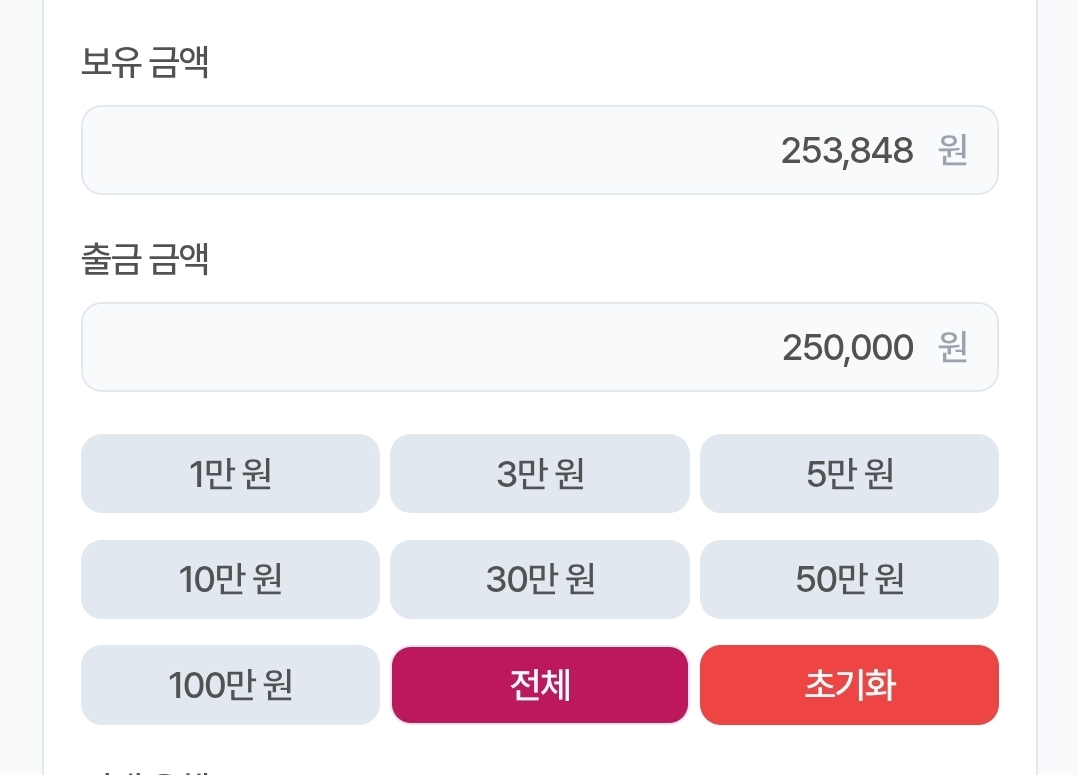Withdraw the full balance with 전체
This screenshot has width=1079, height=775.
coord(540,685)
